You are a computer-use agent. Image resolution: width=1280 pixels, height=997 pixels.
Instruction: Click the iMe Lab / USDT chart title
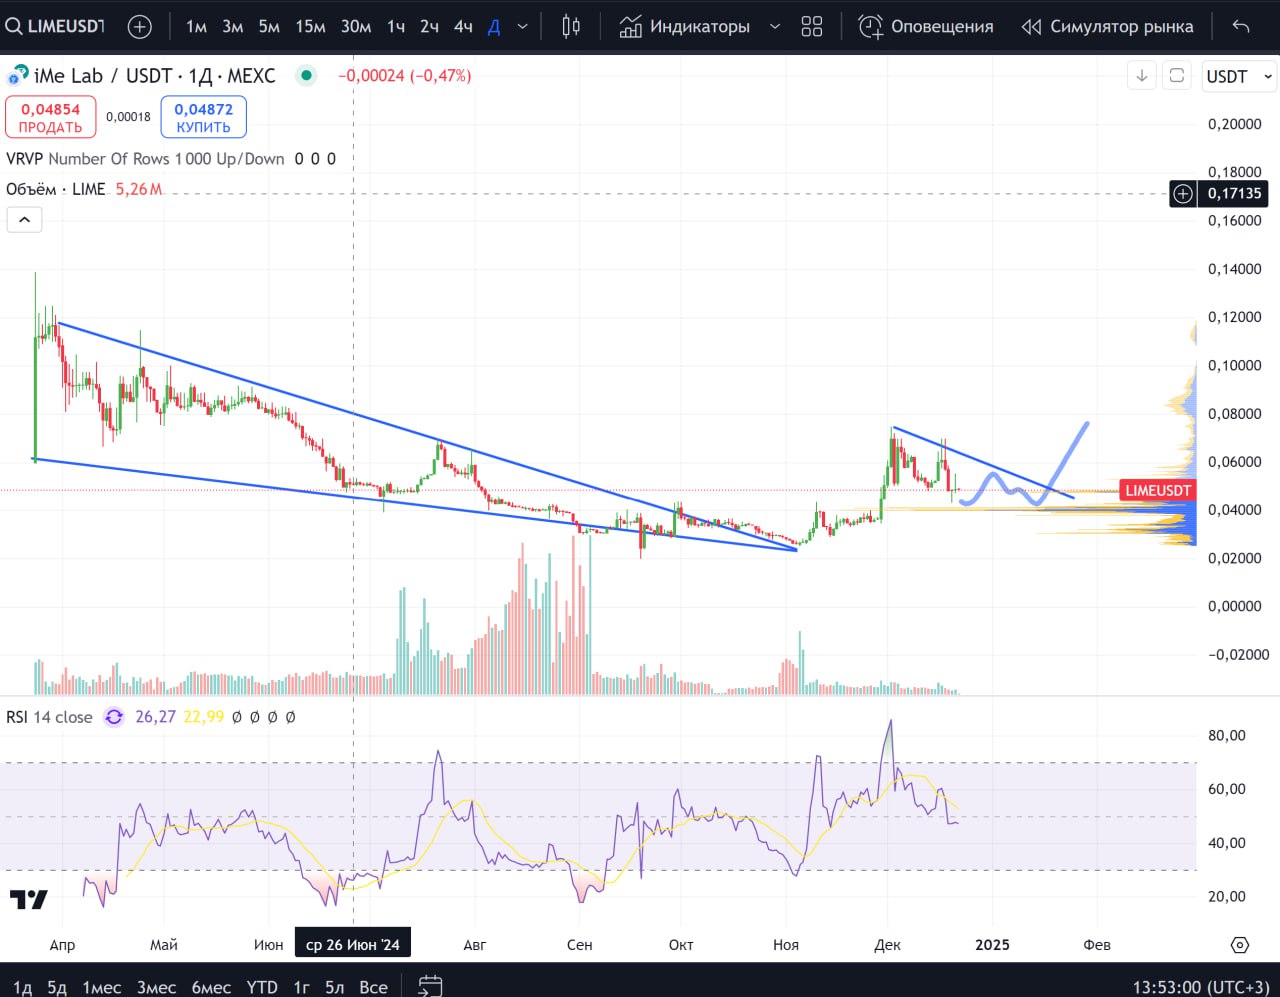(x=154, y=75)
